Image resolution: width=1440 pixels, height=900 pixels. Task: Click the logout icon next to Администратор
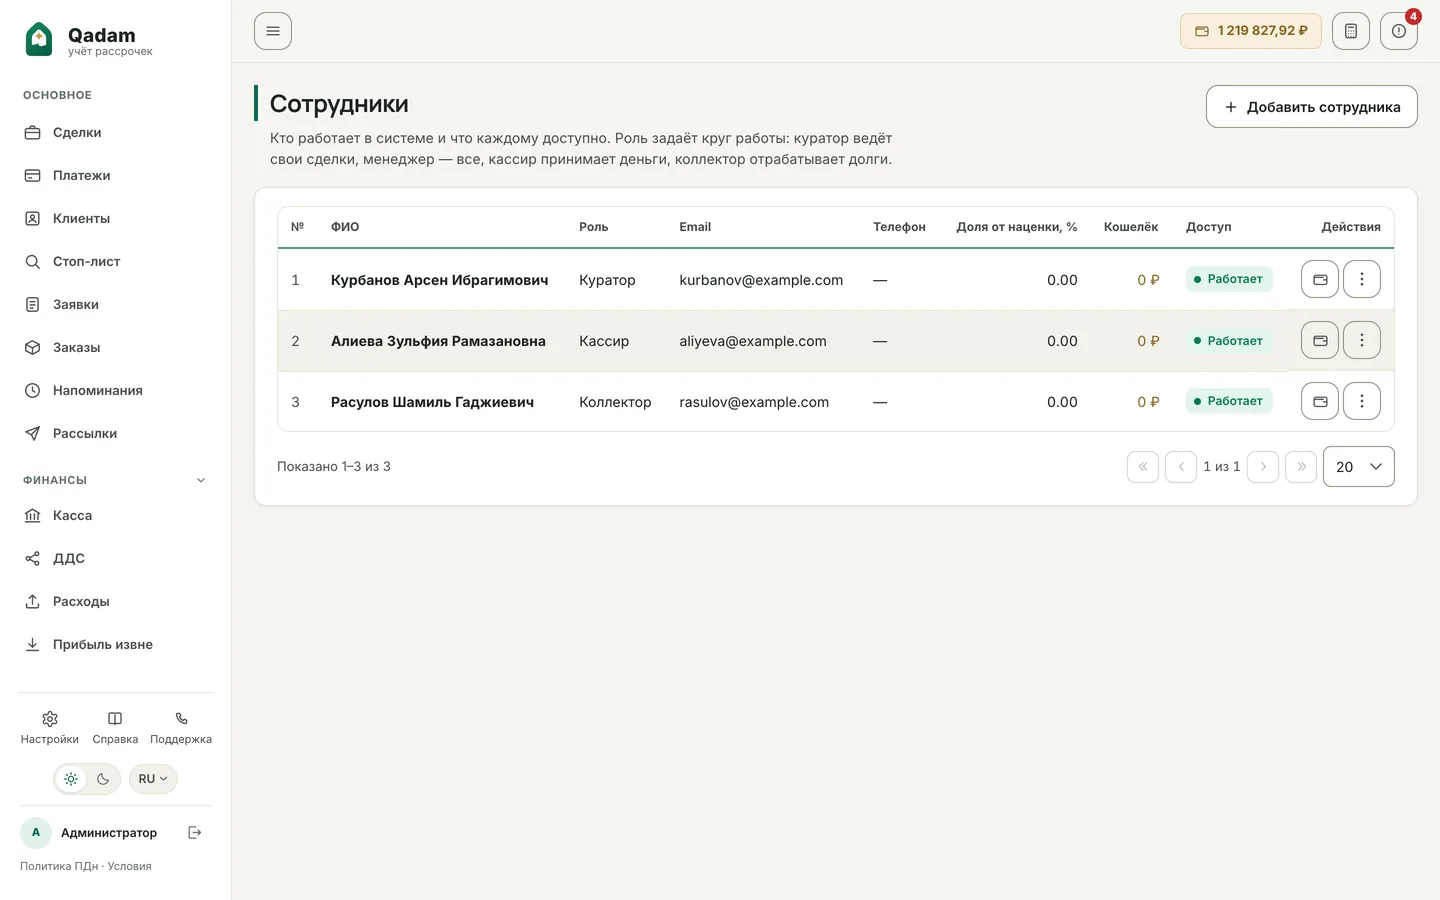[x=195, y=832]
